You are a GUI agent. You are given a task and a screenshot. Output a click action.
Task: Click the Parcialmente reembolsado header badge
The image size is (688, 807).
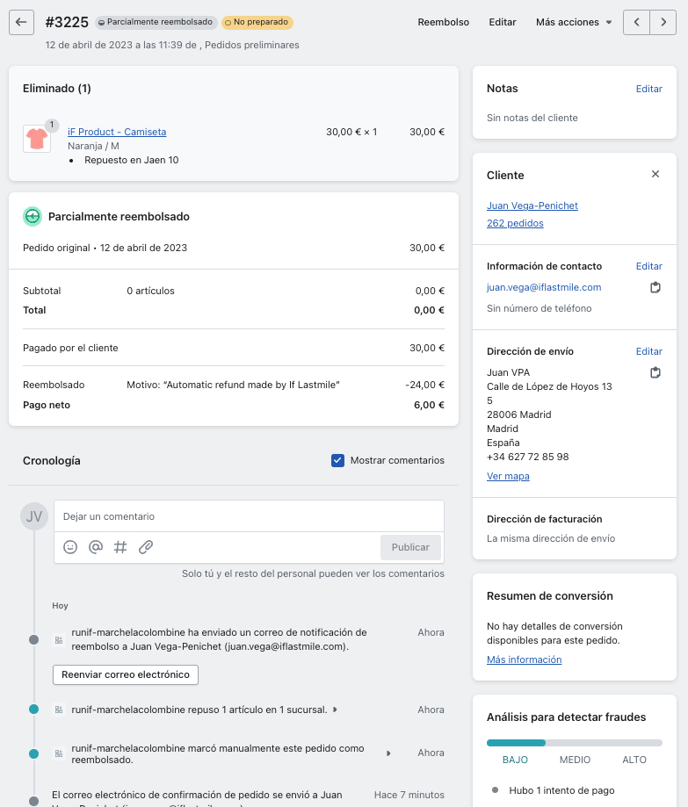pos(156,22)
